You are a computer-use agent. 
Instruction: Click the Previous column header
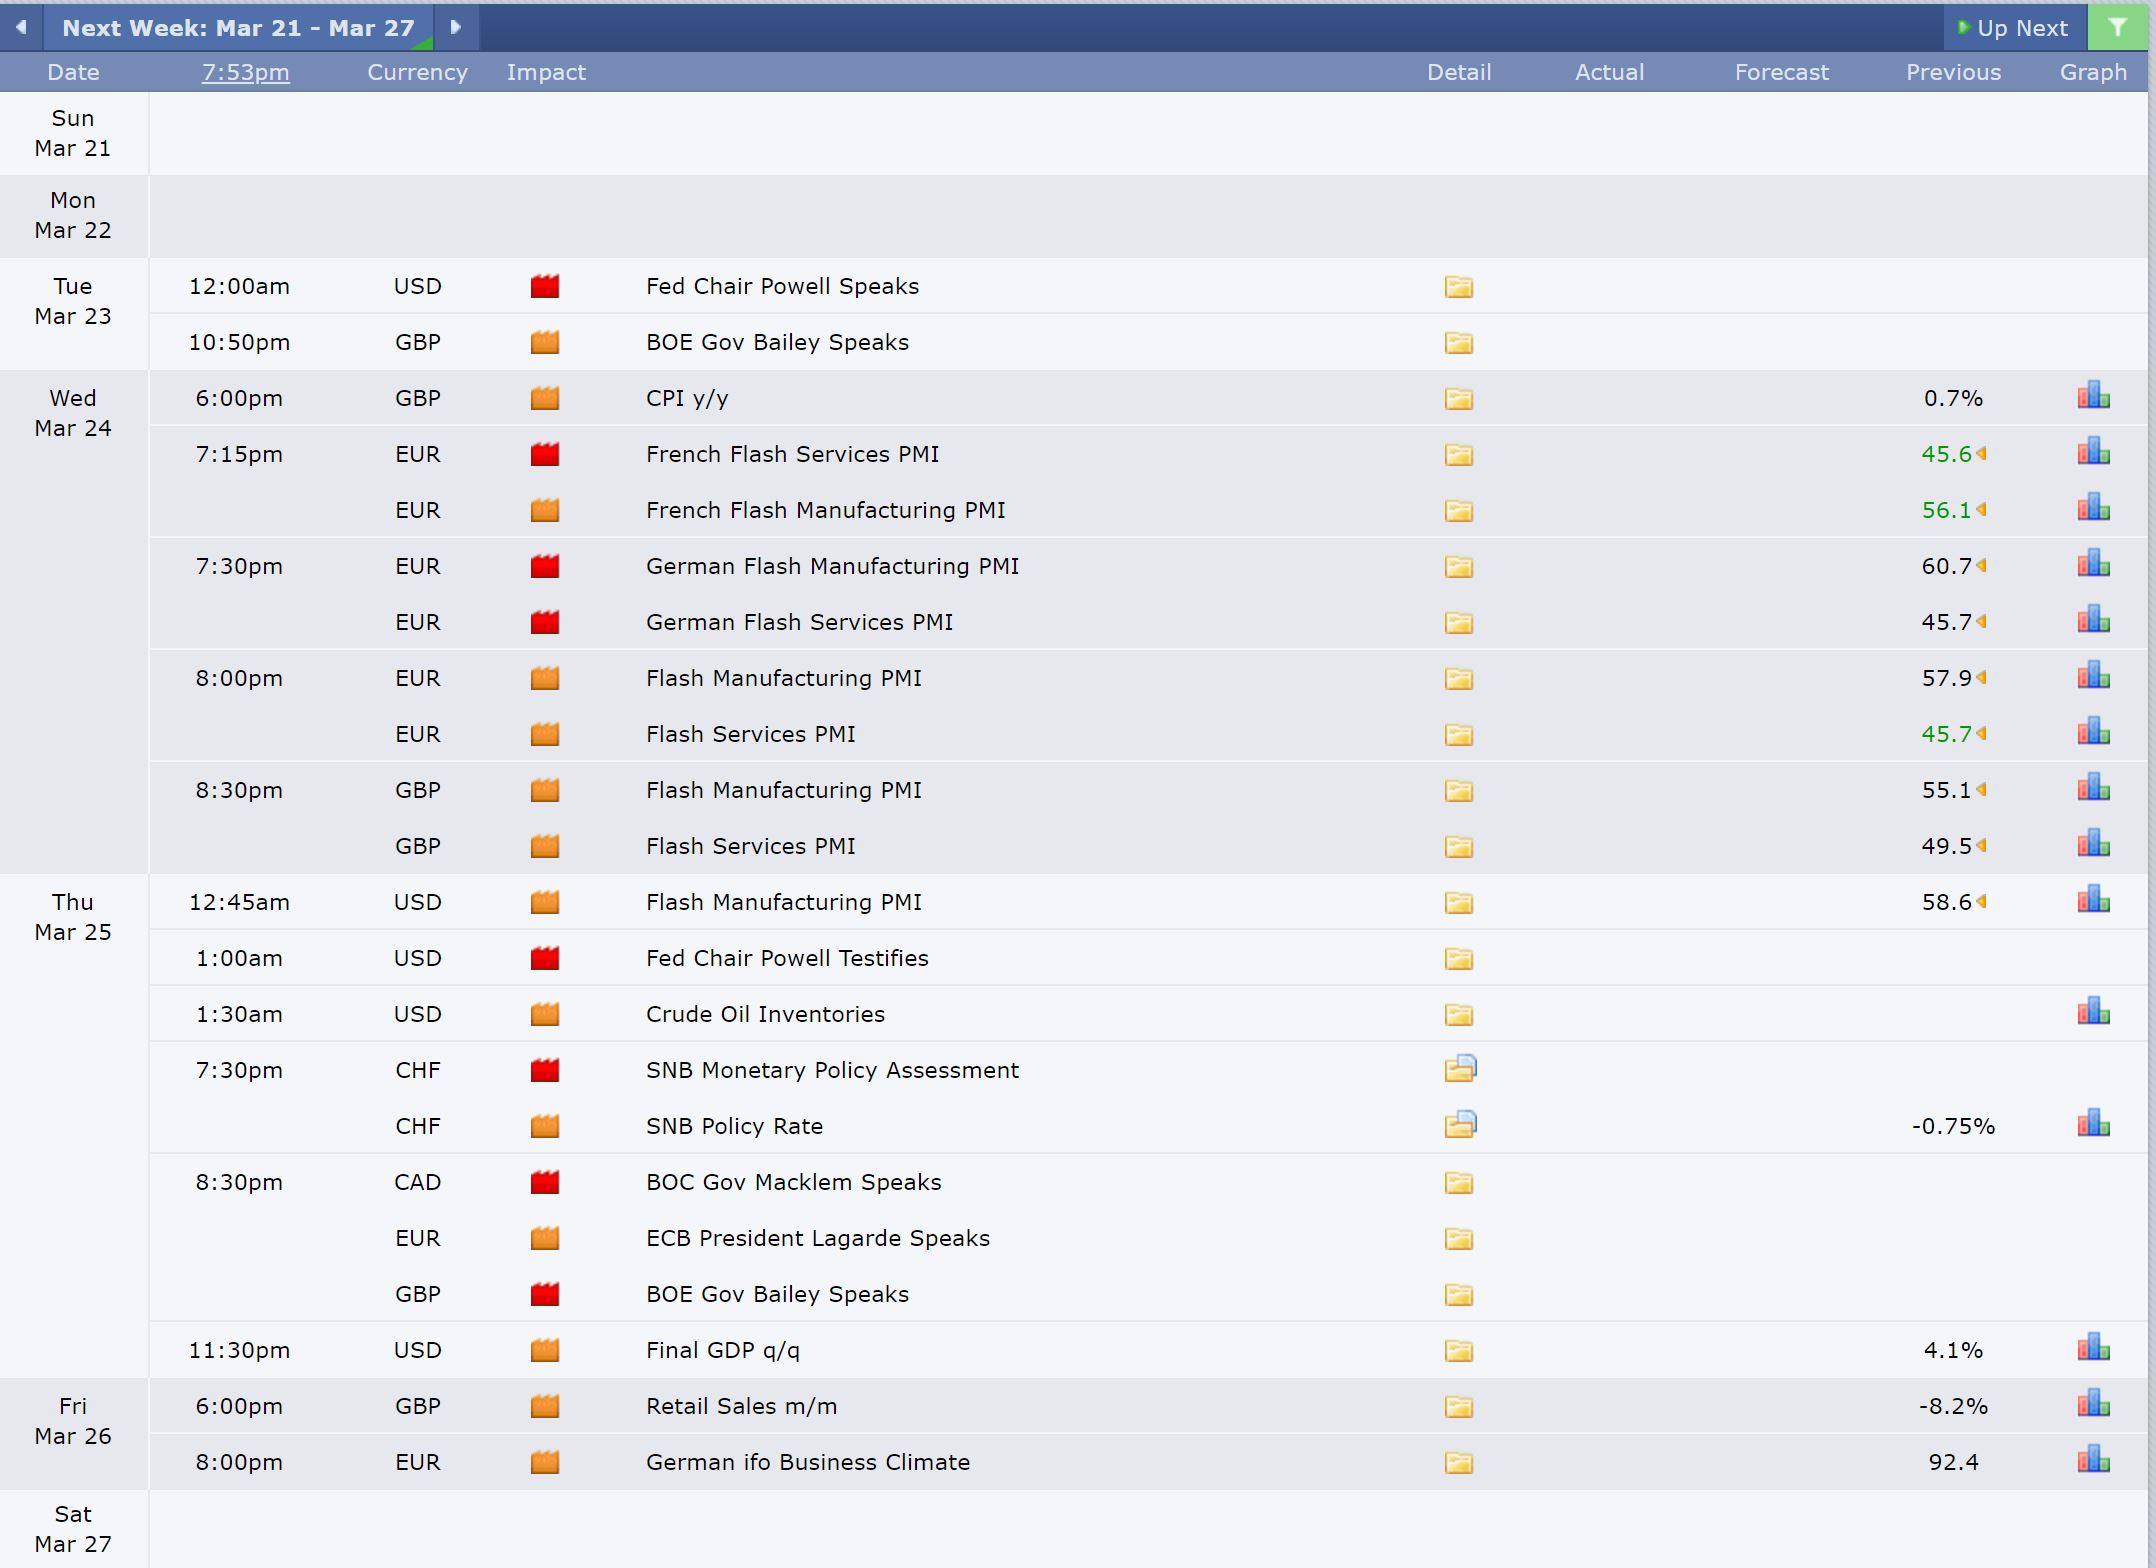1953,72
